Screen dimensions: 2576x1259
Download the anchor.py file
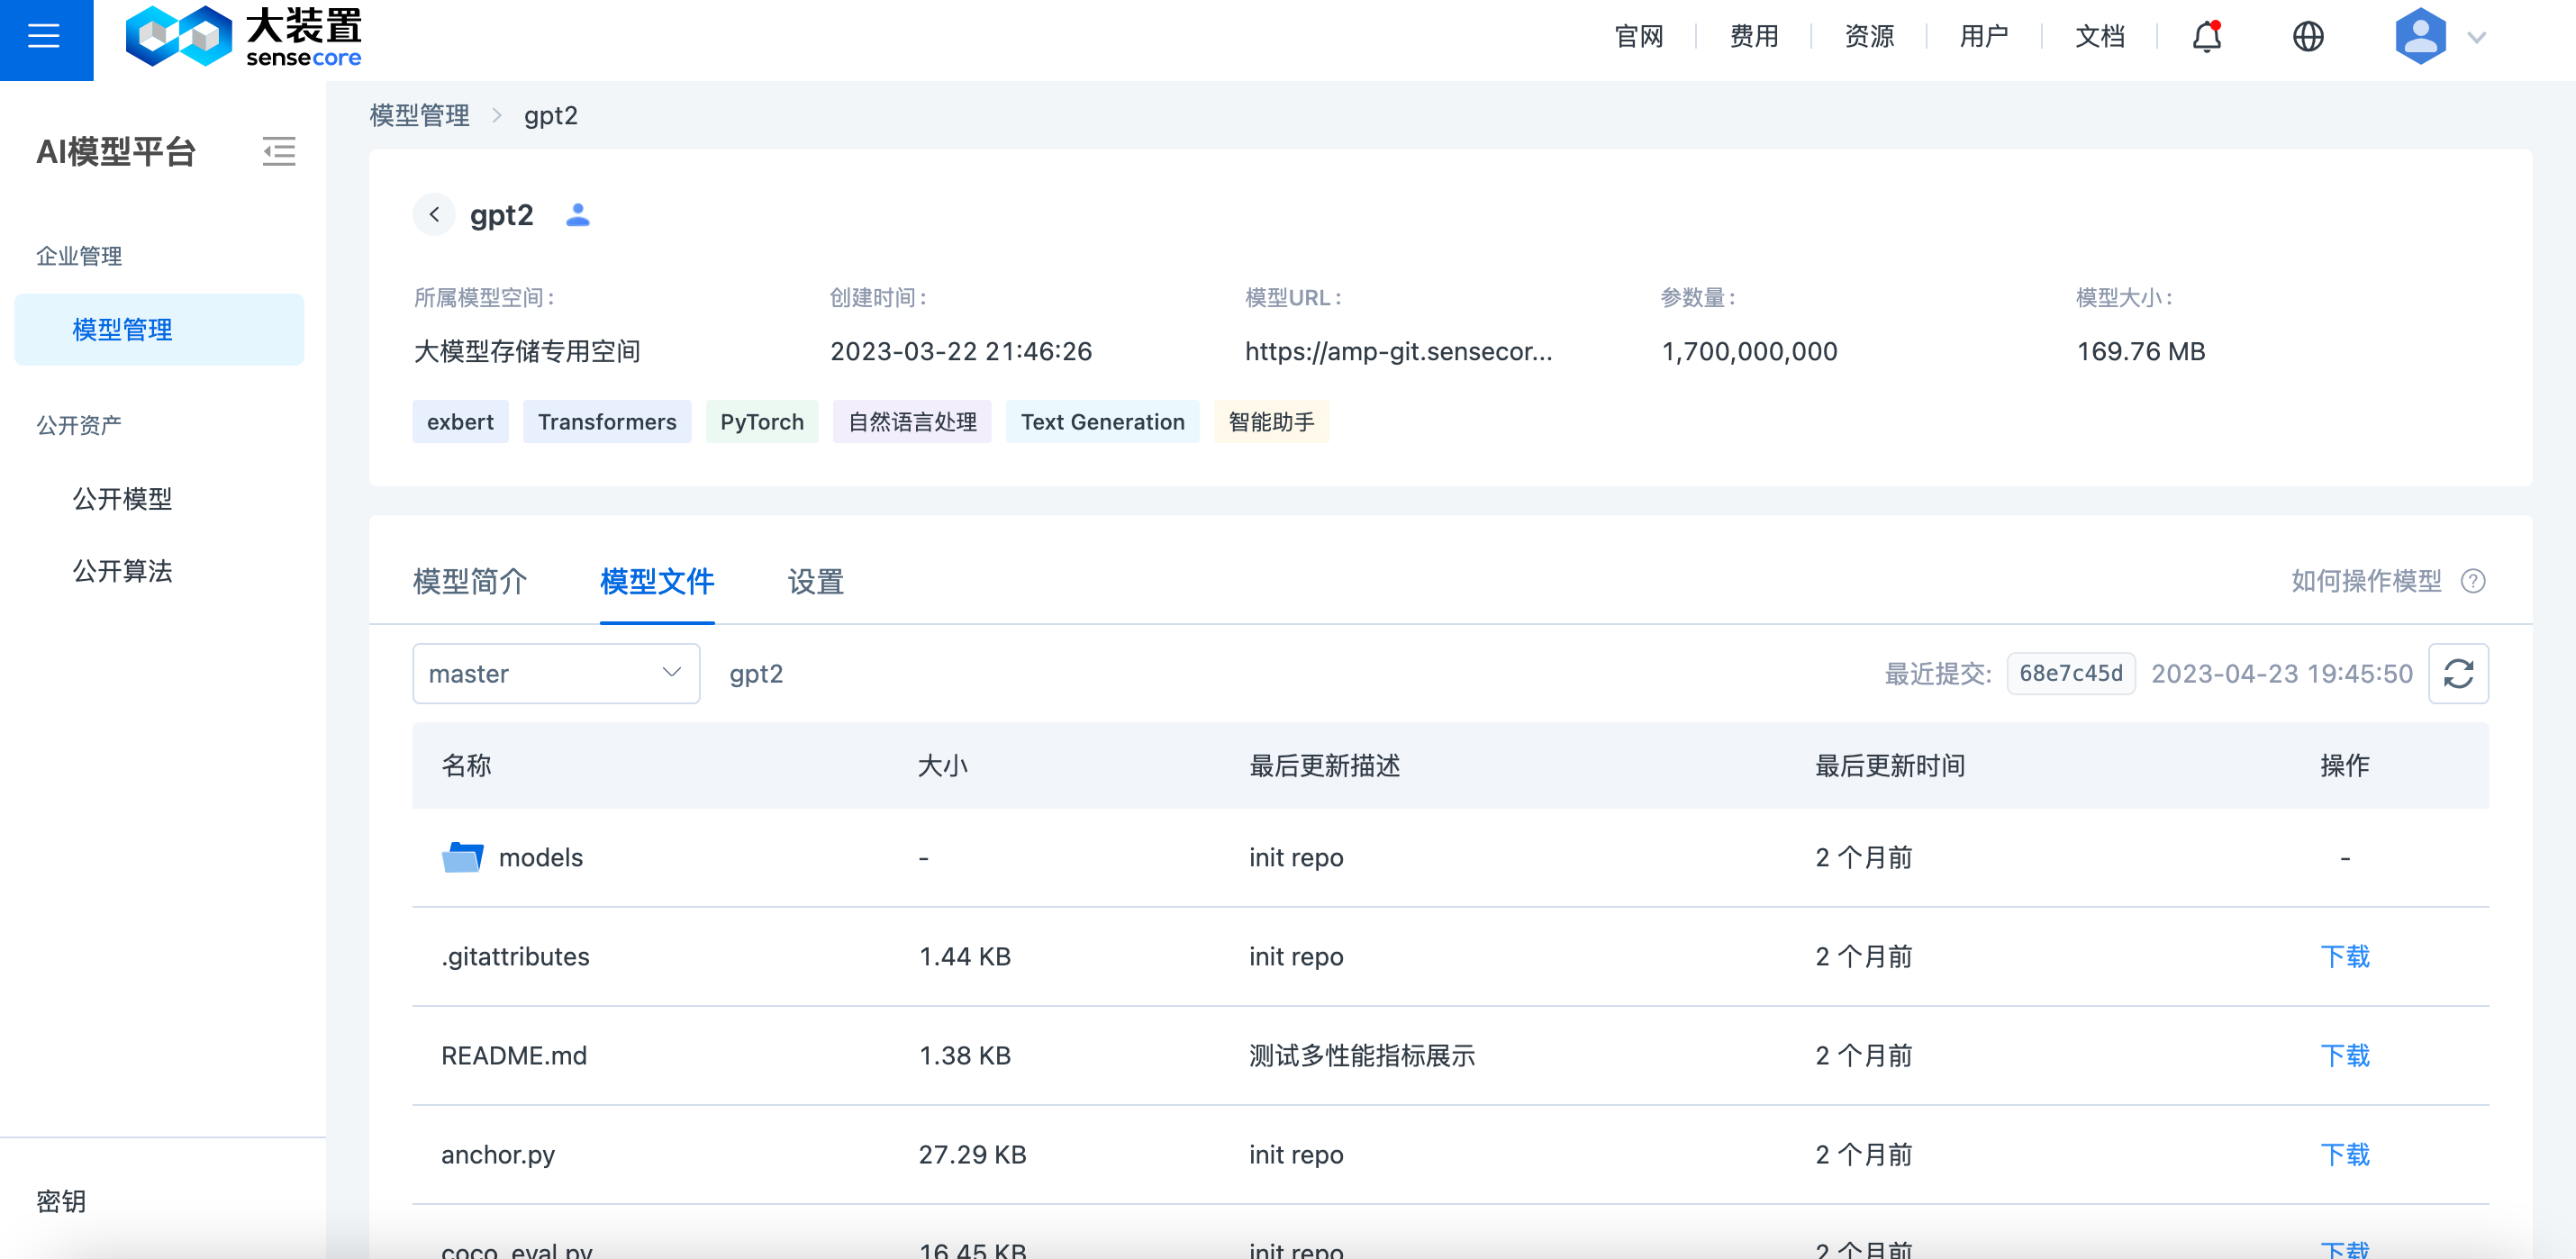click(x=2344, y=1155)
